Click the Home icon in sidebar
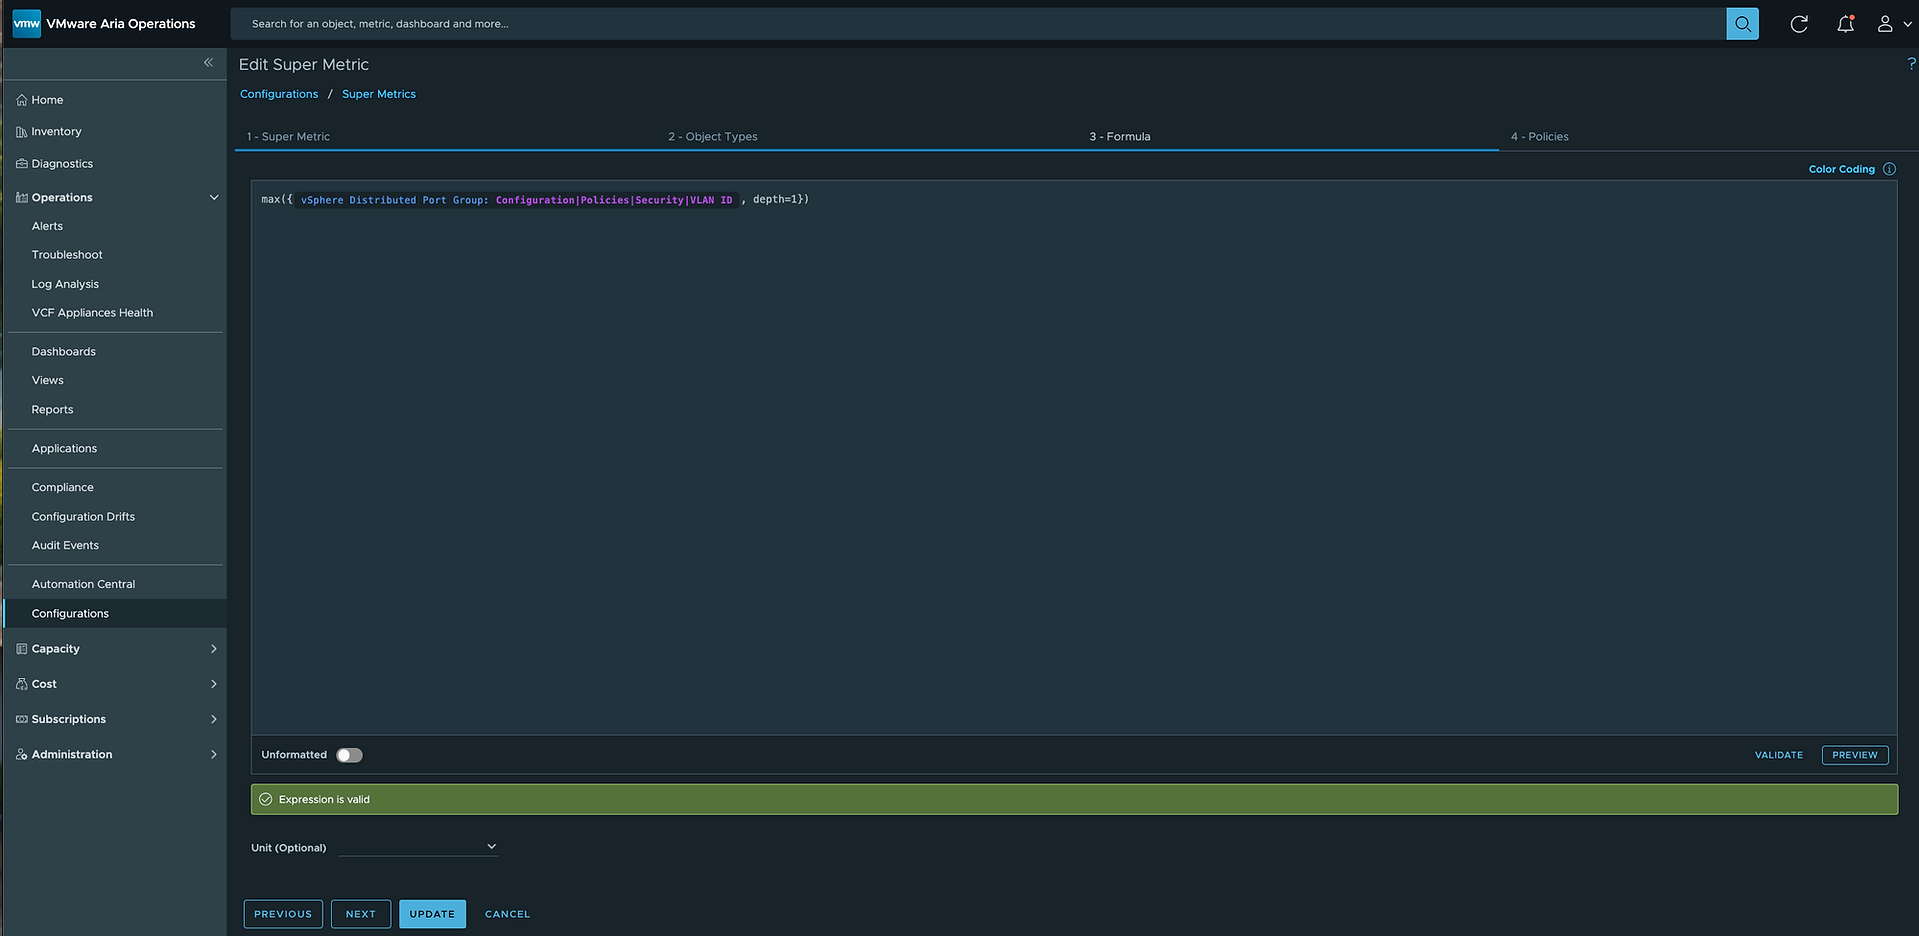 click(22, 100)
